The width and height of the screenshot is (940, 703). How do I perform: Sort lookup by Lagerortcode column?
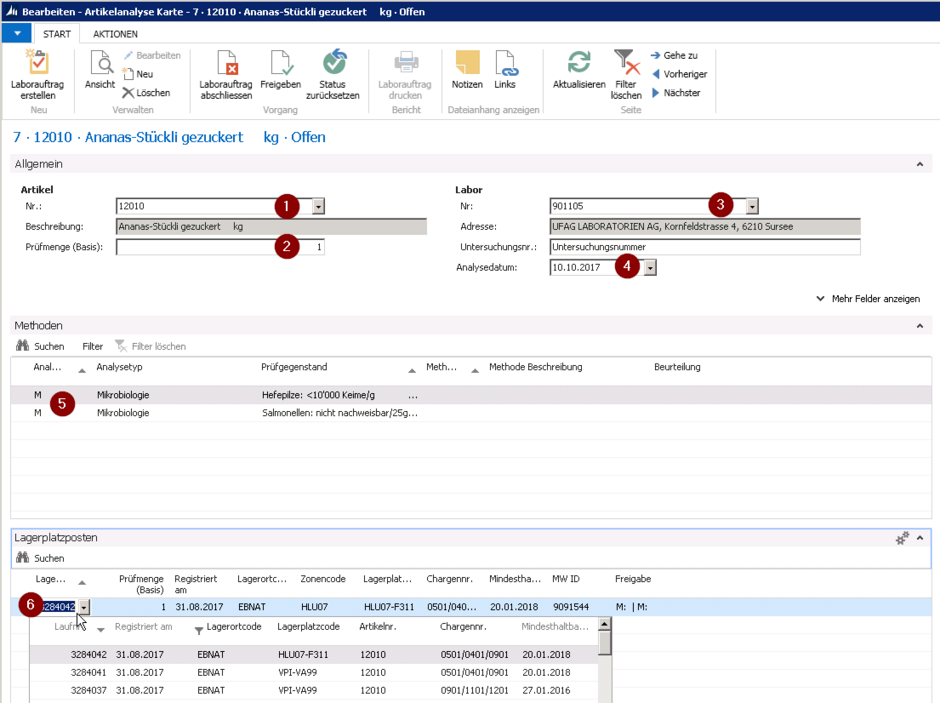pyautogui.click(x=234, y=626)
